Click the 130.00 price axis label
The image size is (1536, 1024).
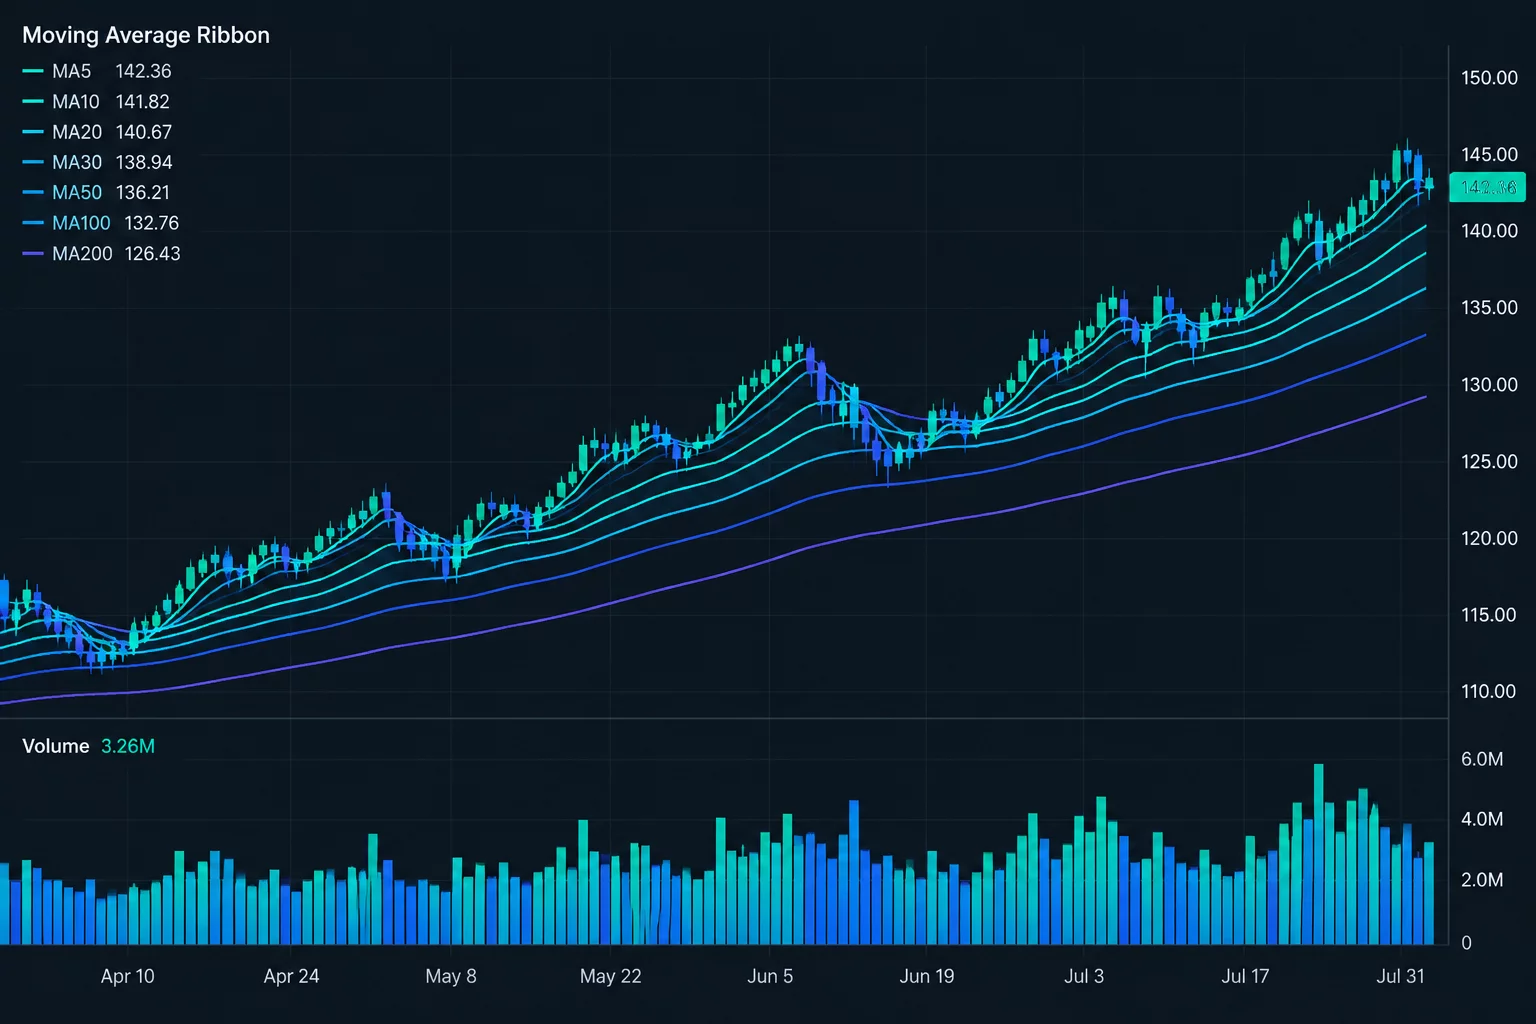pos(1489,385)
